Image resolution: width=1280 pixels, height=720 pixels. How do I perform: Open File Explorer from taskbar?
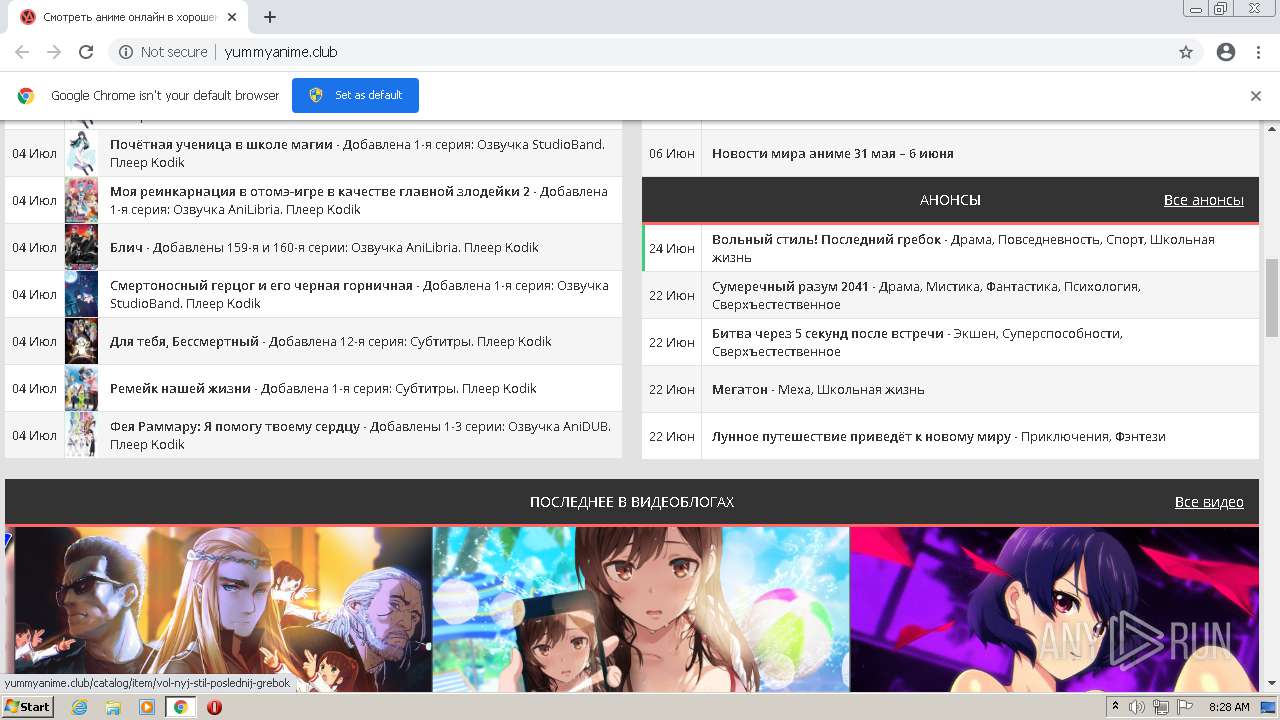pos(113,707)
